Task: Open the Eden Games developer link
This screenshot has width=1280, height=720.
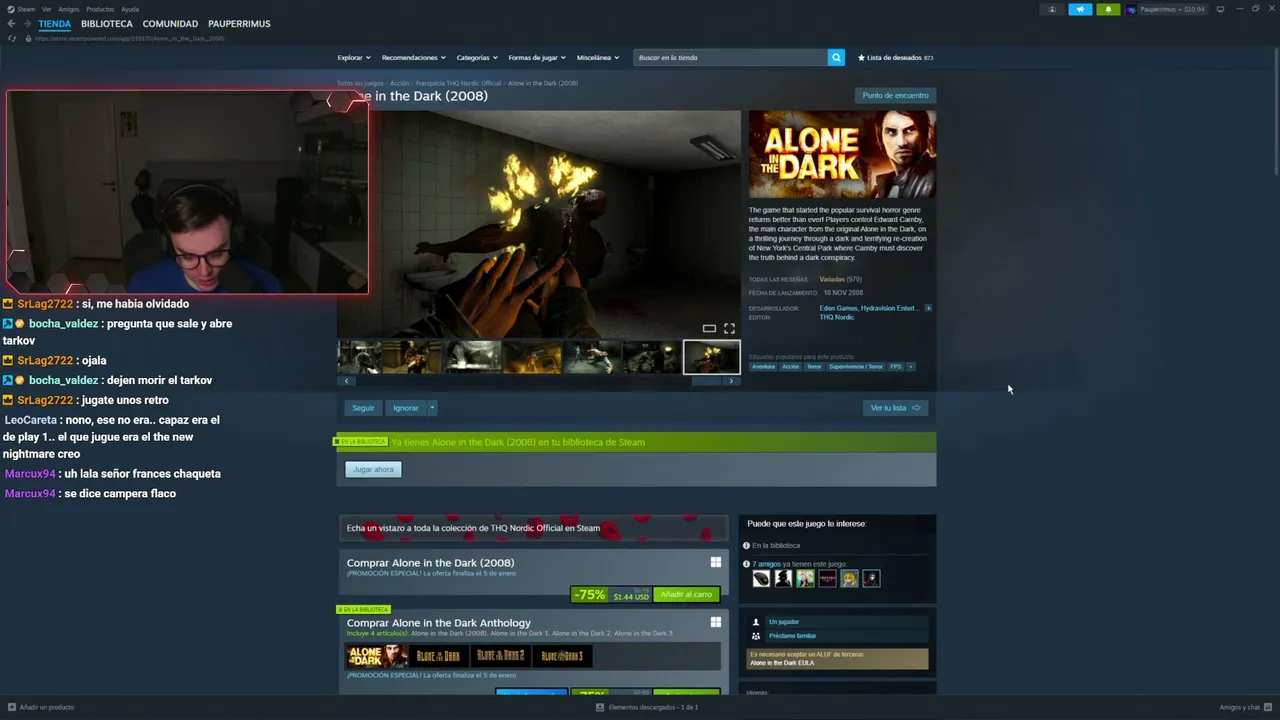Action: pyautogui.click(x=838, y=308)
